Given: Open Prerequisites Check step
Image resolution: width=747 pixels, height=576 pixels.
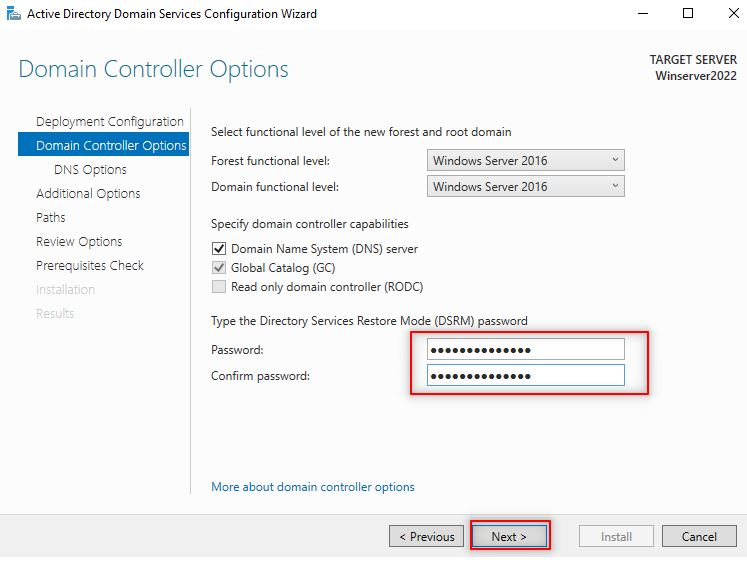Looking at the screenshot, I should point(90,266).
